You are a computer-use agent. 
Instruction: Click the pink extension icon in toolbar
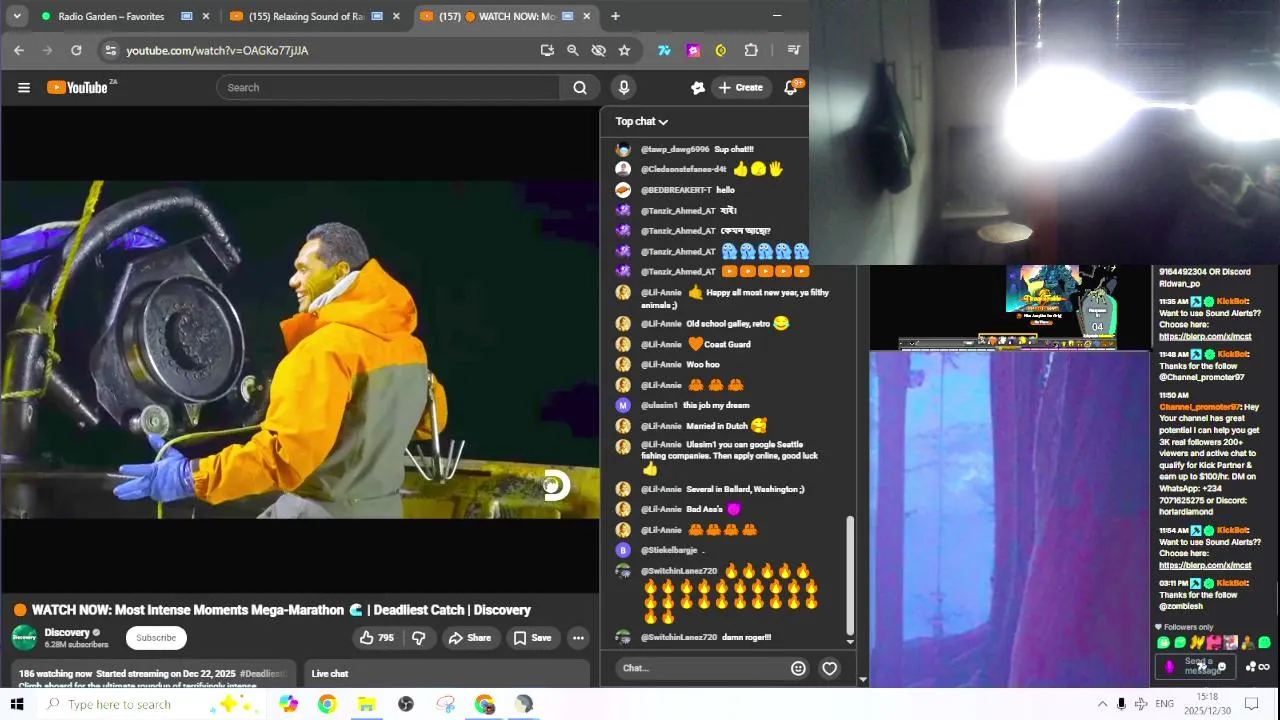(693, 50)
